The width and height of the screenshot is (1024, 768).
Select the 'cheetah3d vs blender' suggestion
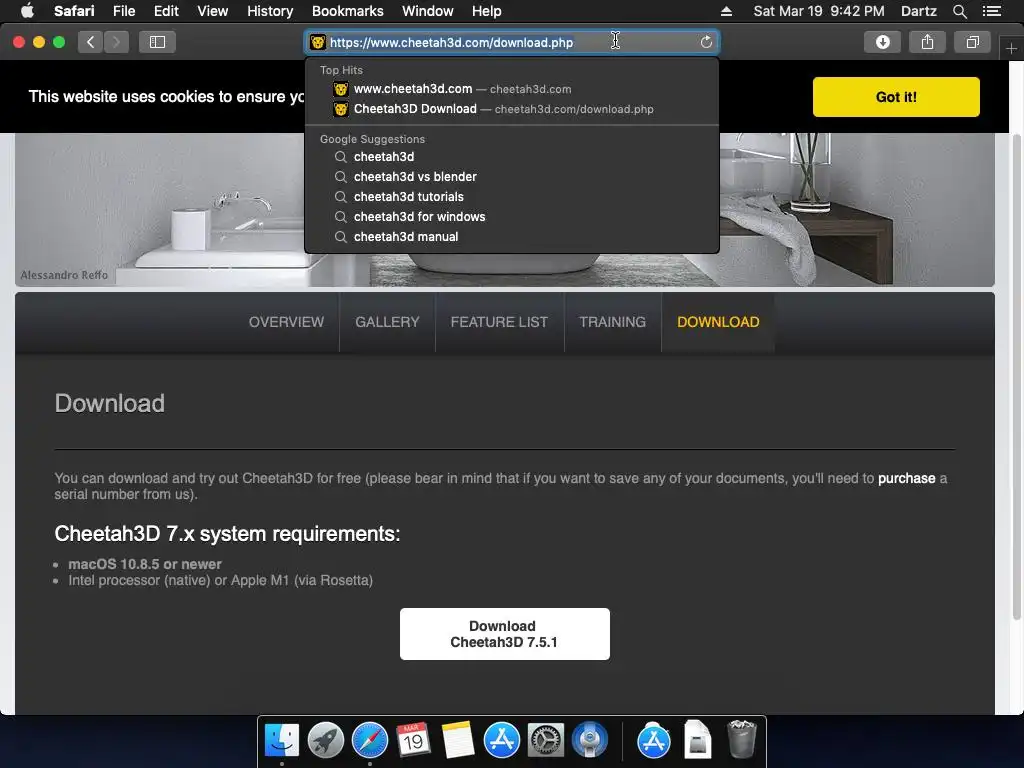(x=512, y=176)
